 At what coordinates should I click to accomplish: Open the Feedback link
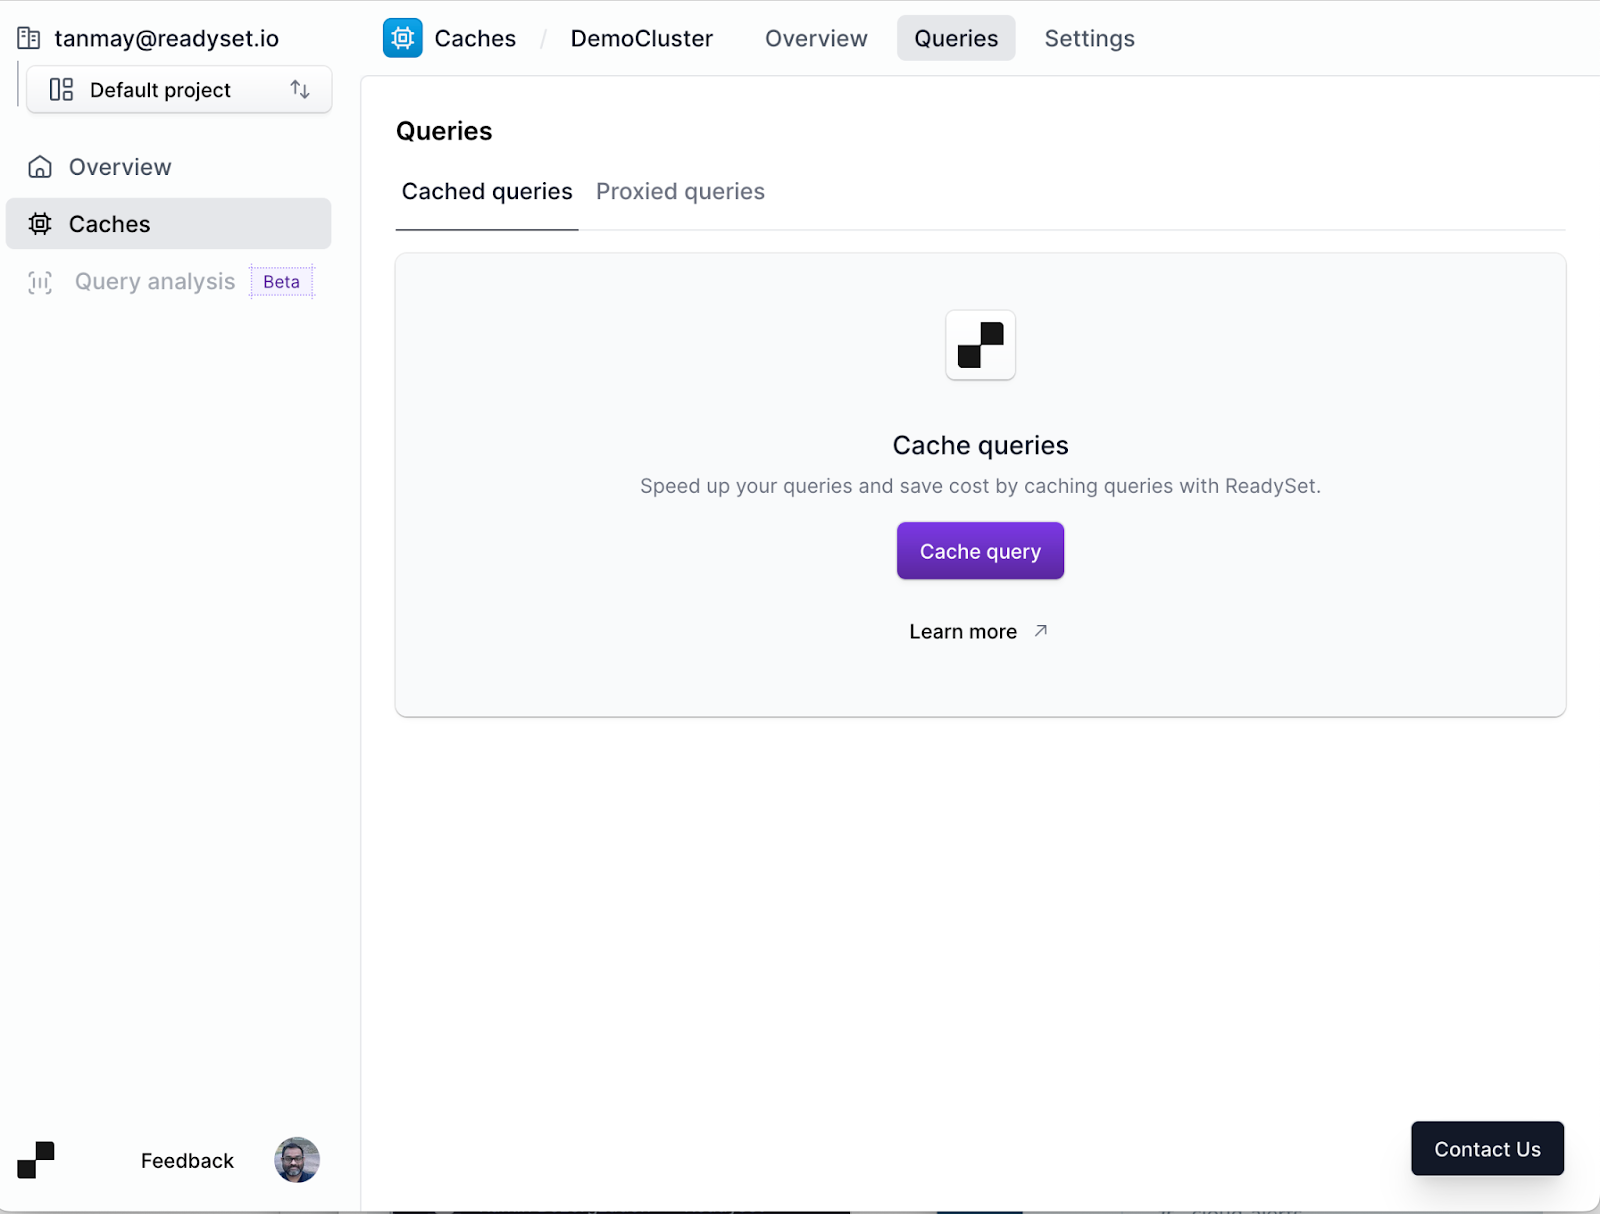(187, 1161)
